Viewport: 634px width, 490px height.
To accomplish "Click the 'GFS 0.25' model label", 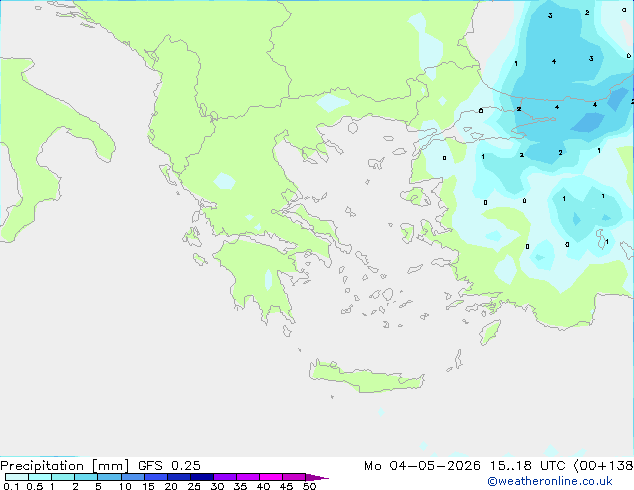I will [169, 466].
